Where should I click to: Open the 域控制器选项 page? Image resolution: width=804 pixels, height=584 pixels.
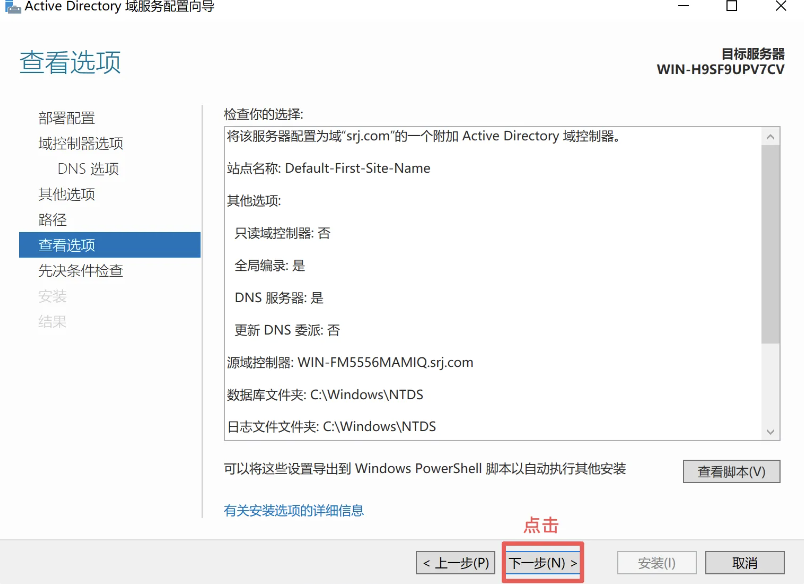click(x=81, y=143)
